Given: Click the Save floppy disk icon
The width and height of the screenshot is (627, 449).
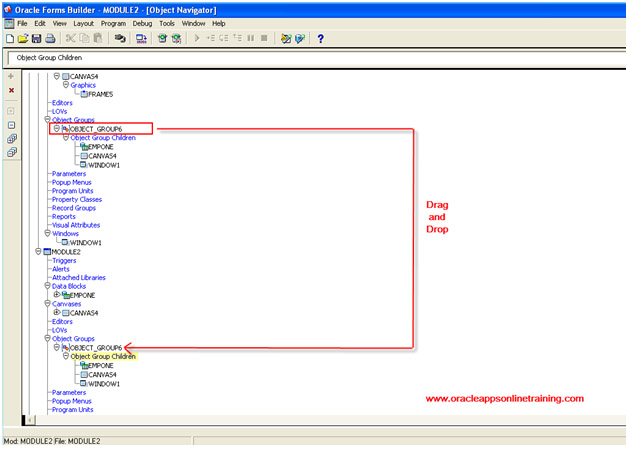Looking at the screenshot, I should pos(36,39).
